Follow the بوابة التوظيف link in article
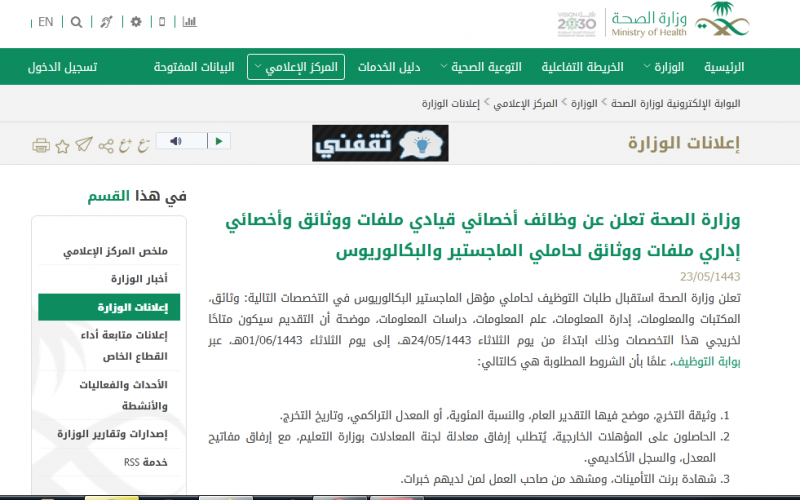800x500 pixels. 707,362
